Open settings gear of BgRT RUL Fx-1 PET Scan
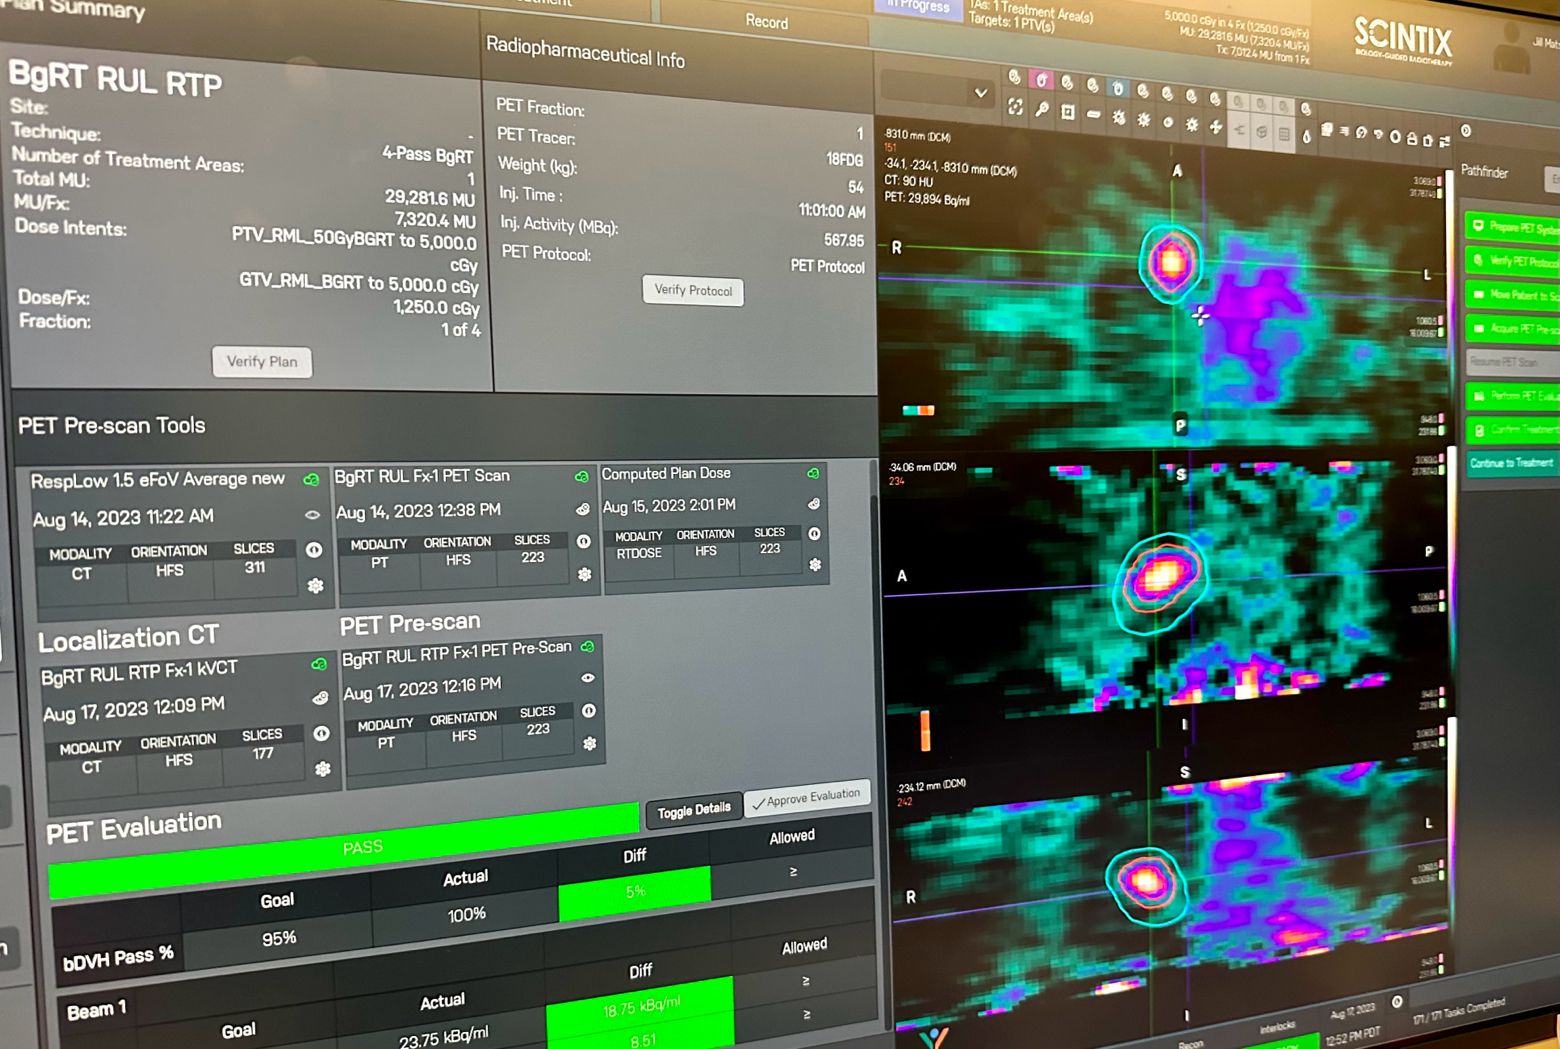Screen dimensions: 1560x1049 point(585,575)
